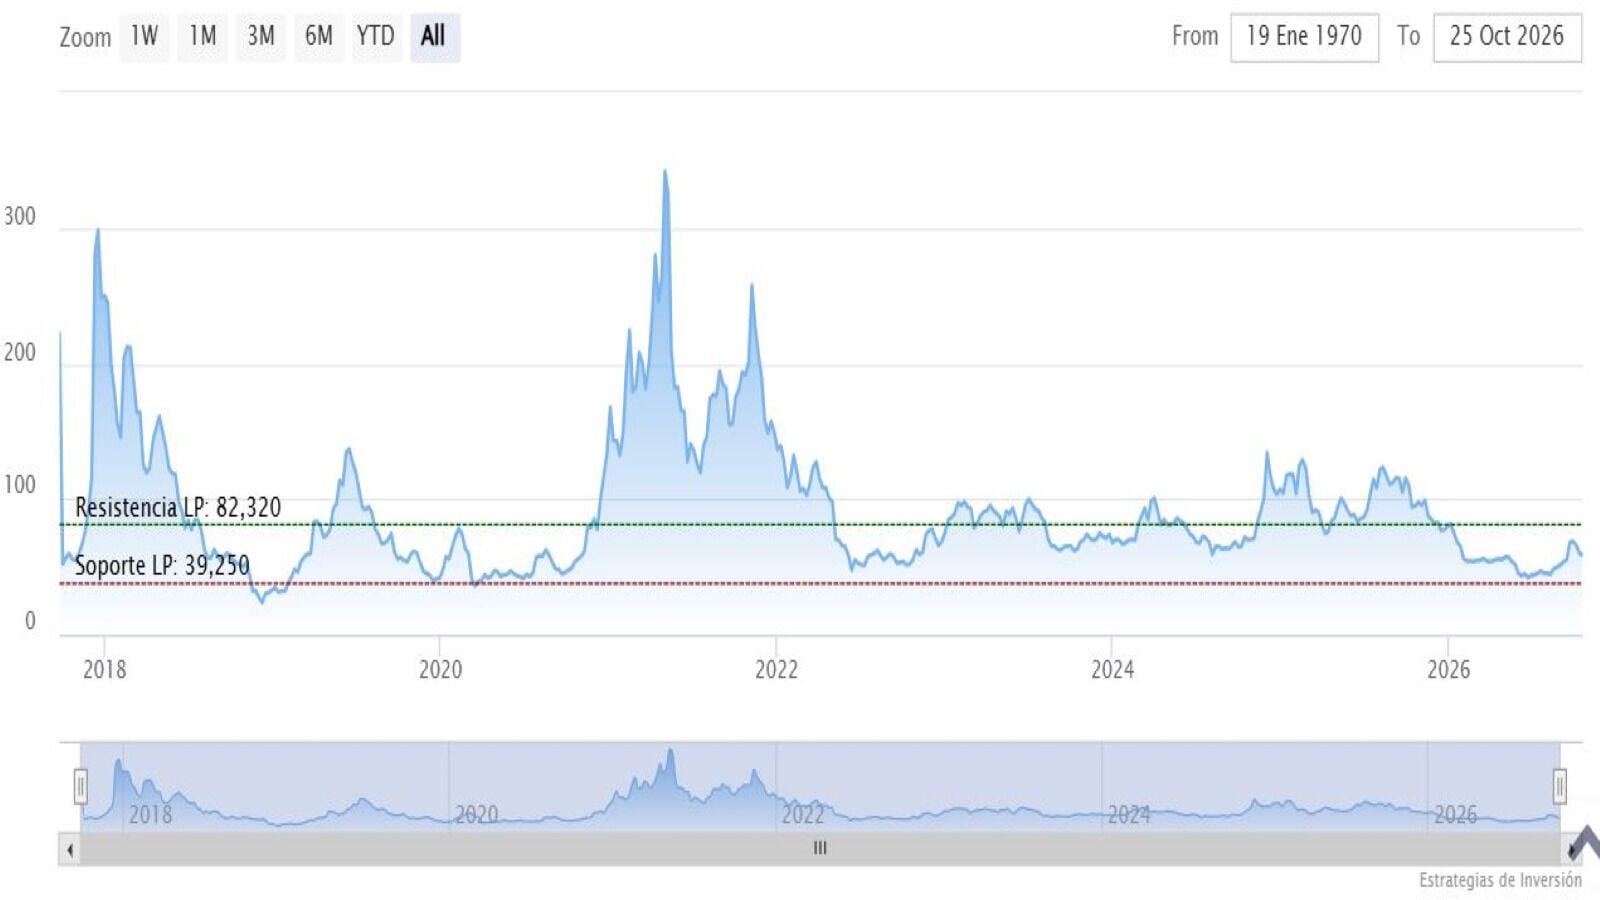Click the 200 y-axis label
The height and width of the screenshot is (900, 1600).
pyautogui.click(x=20, y=352)
